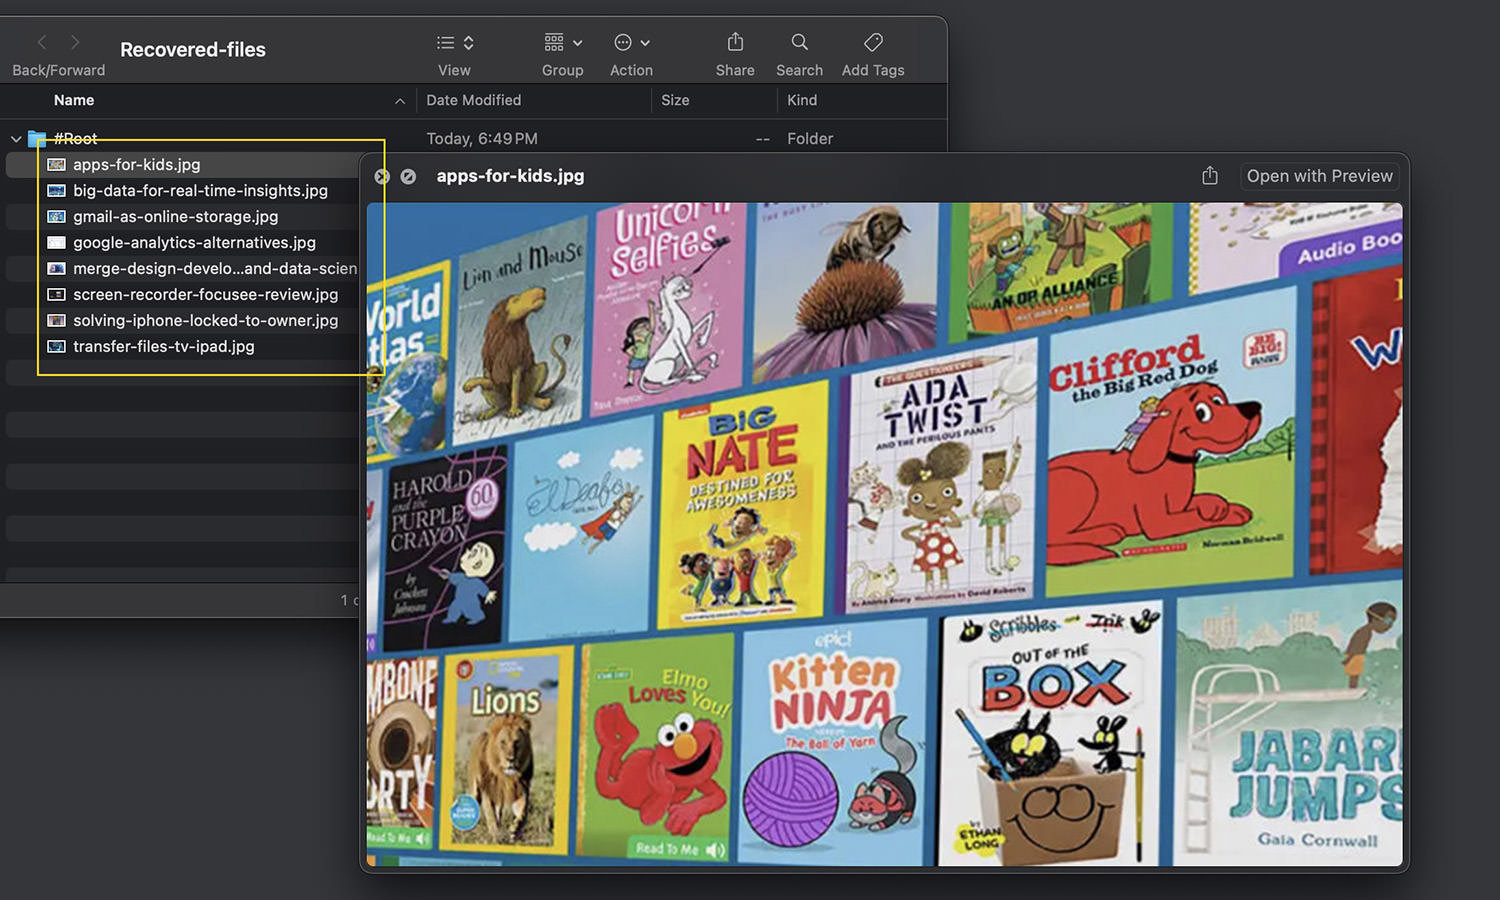Select transfer-files-tv-ipad.jpg
The image size is (1500, 900).
coord(164,346)
